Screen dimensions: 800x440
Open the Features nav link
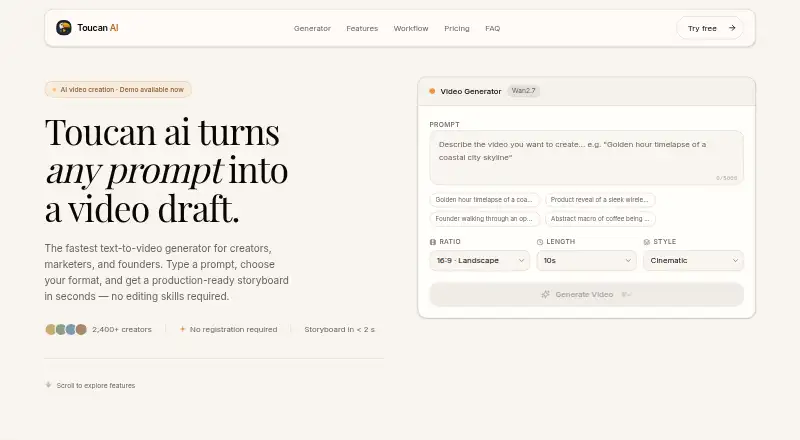pyautogui.click(x=362, y=29)
